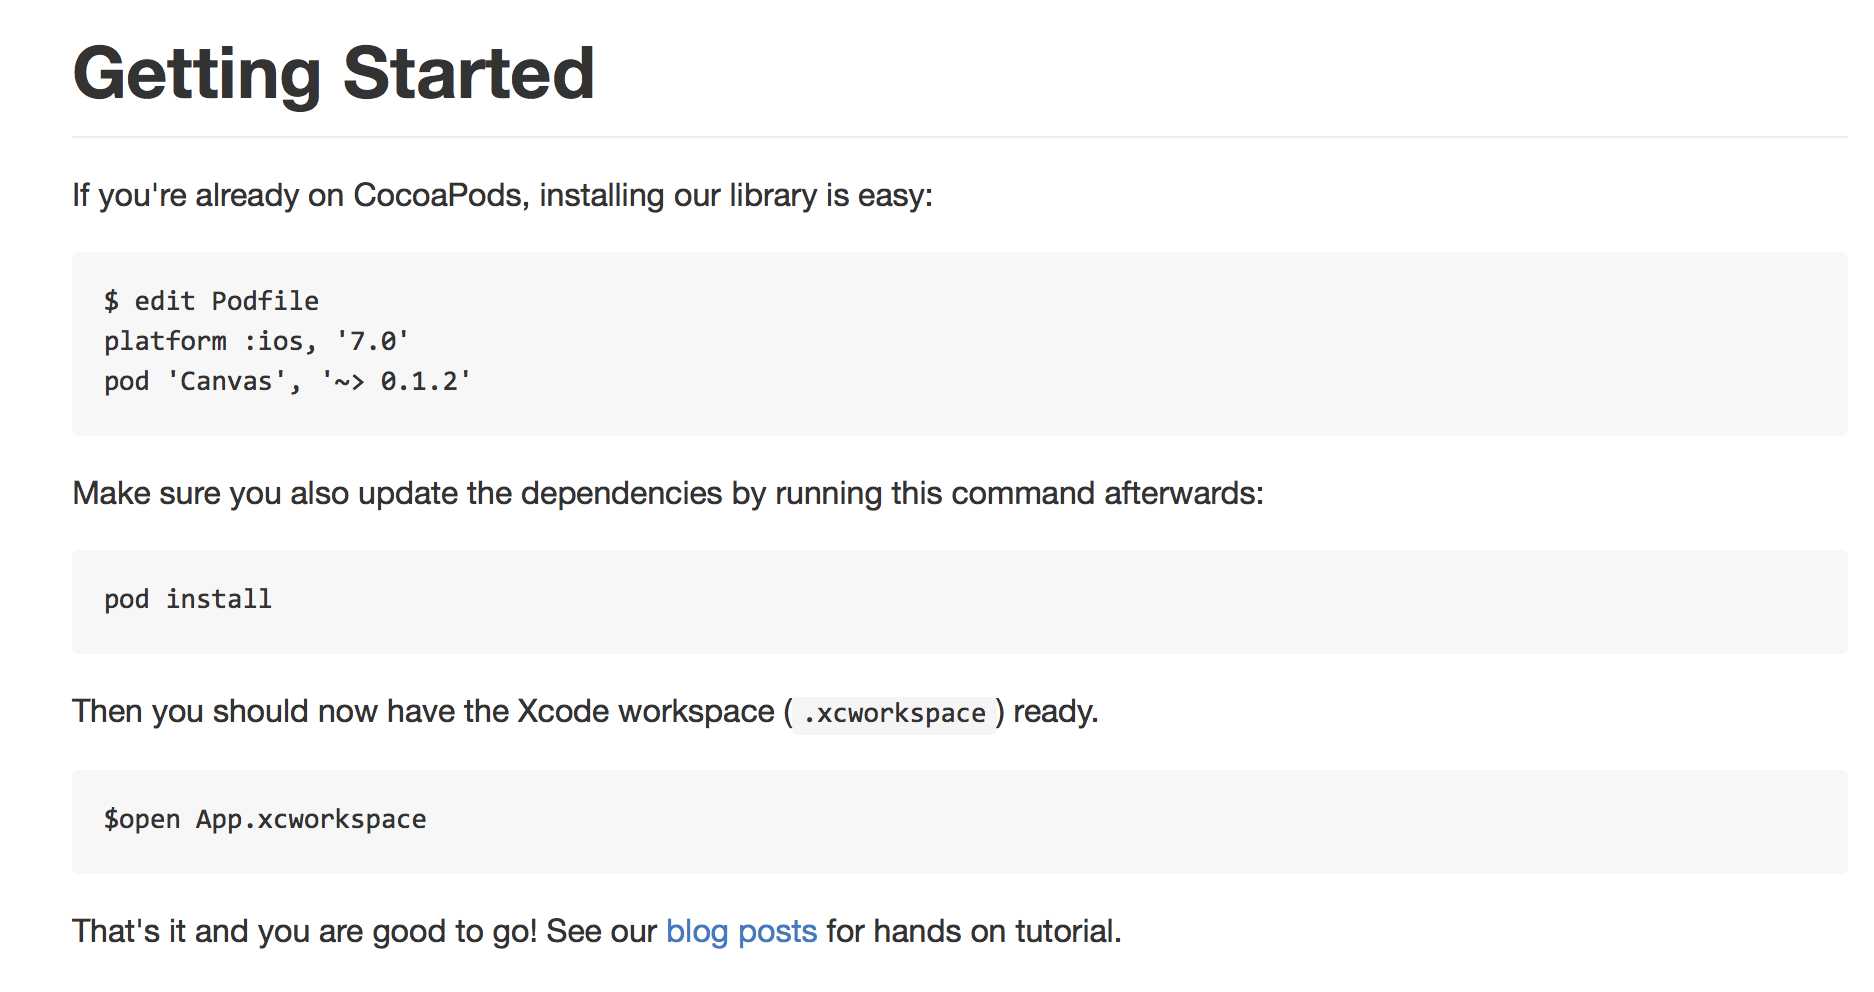Image resolution: width=1874 pixels, height=992 pixels.
Task: Click the platform :ios, '7.0' line
Action: coord(256,341)
